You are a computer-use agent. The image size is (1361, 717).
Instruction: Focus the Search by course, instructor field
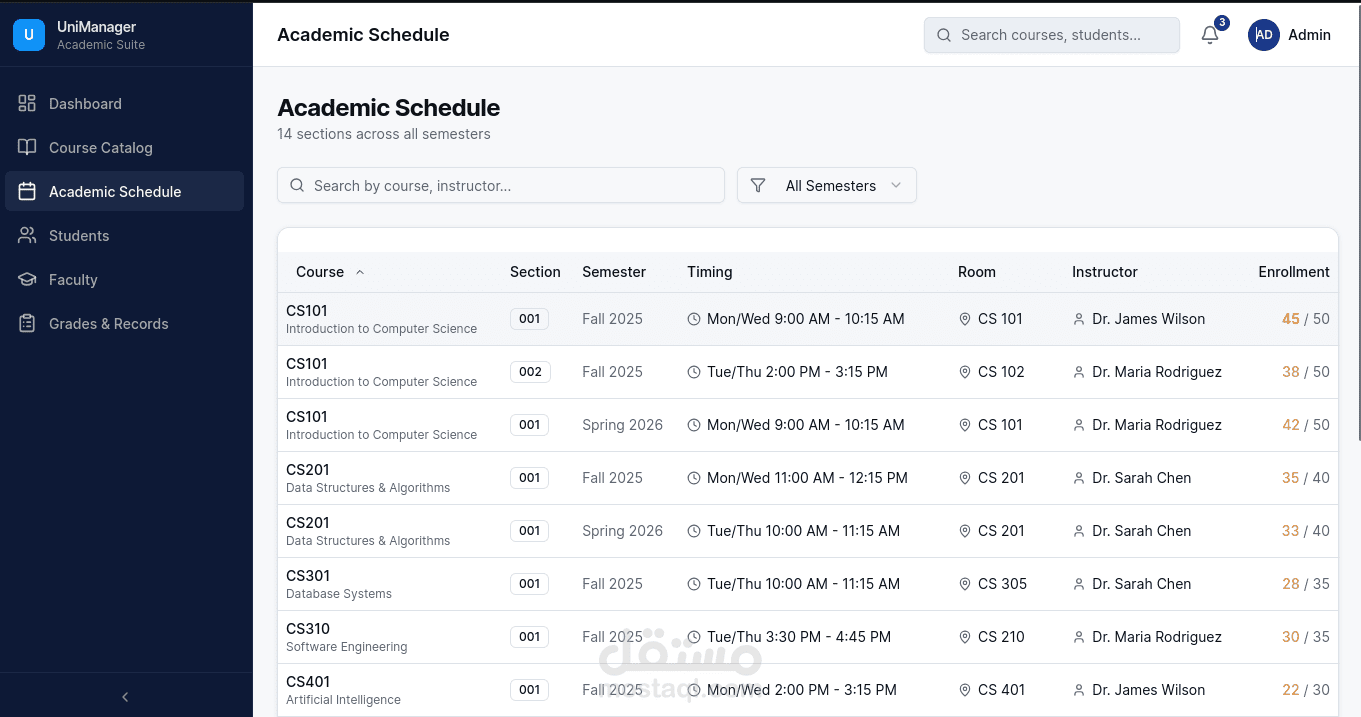coord(500,186)
